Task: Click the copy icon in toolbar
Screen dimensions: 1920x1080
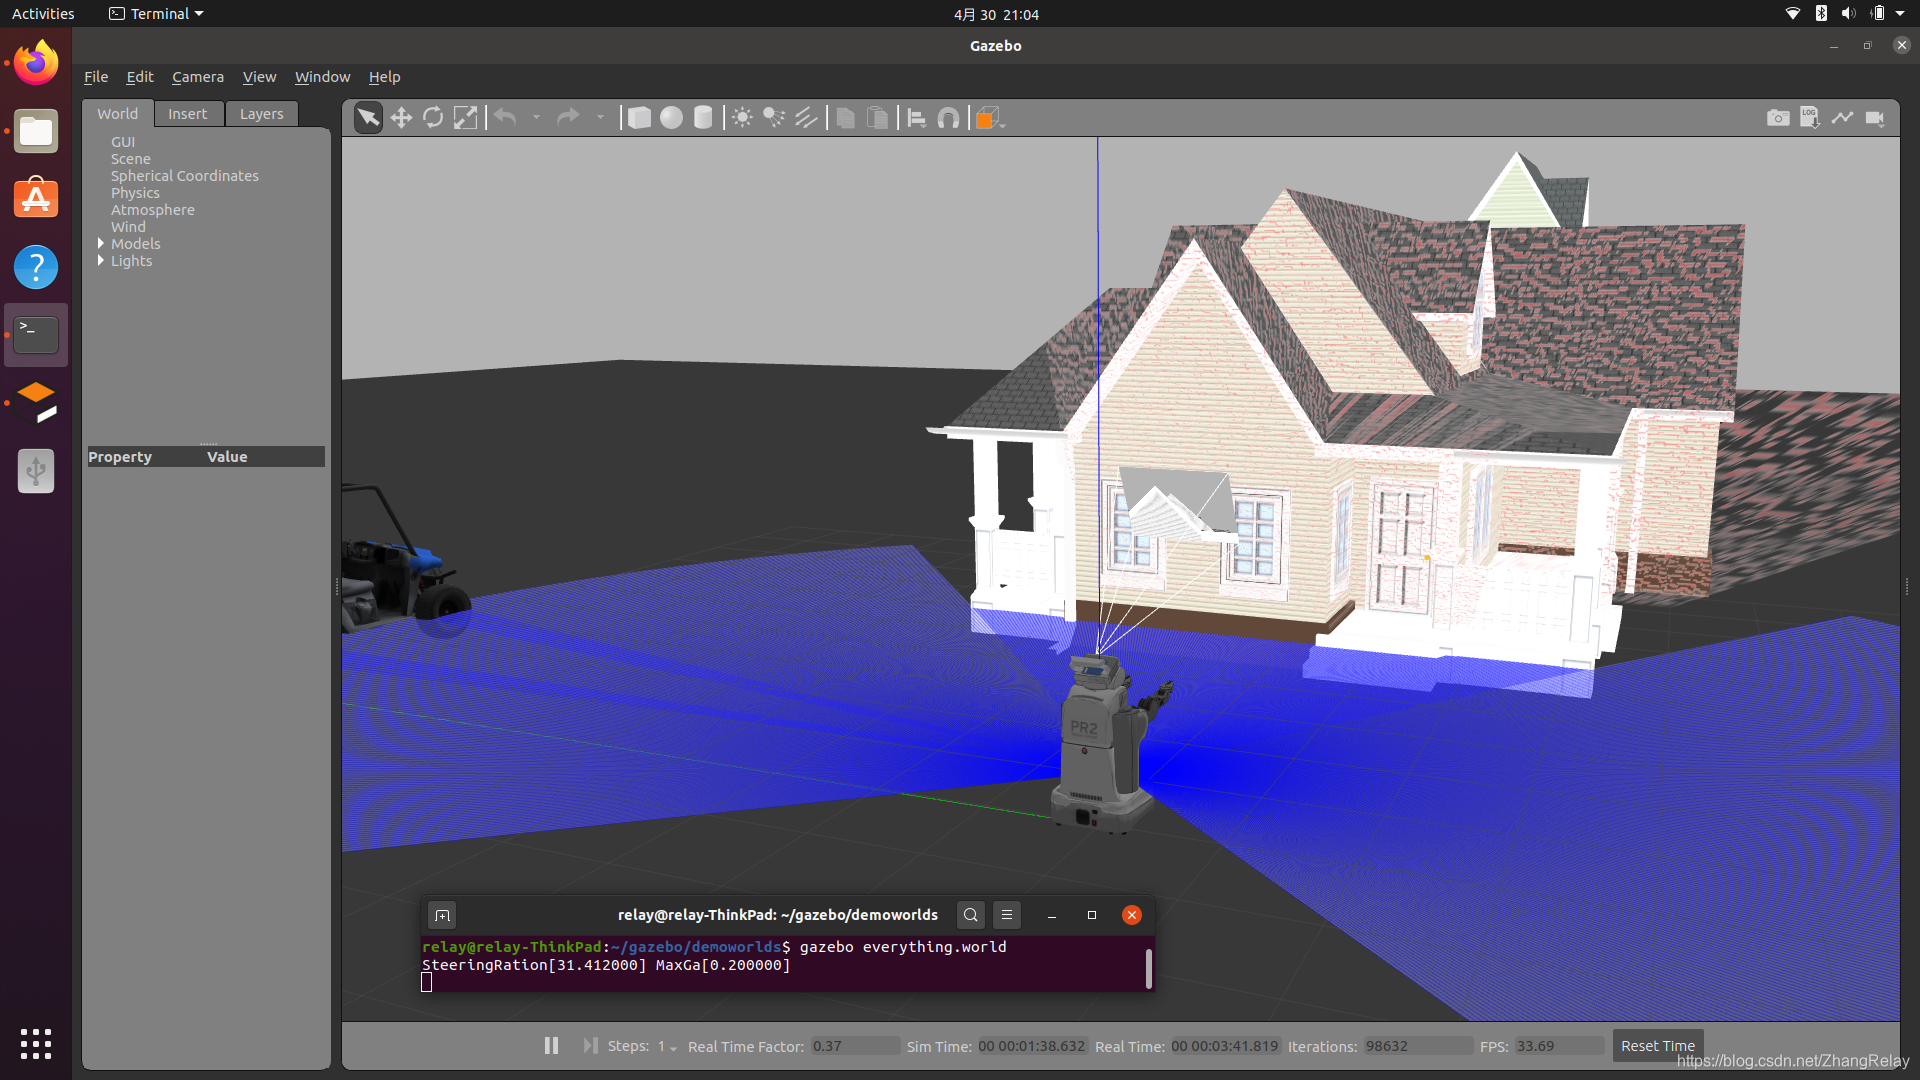Action: tap(845, 118)
